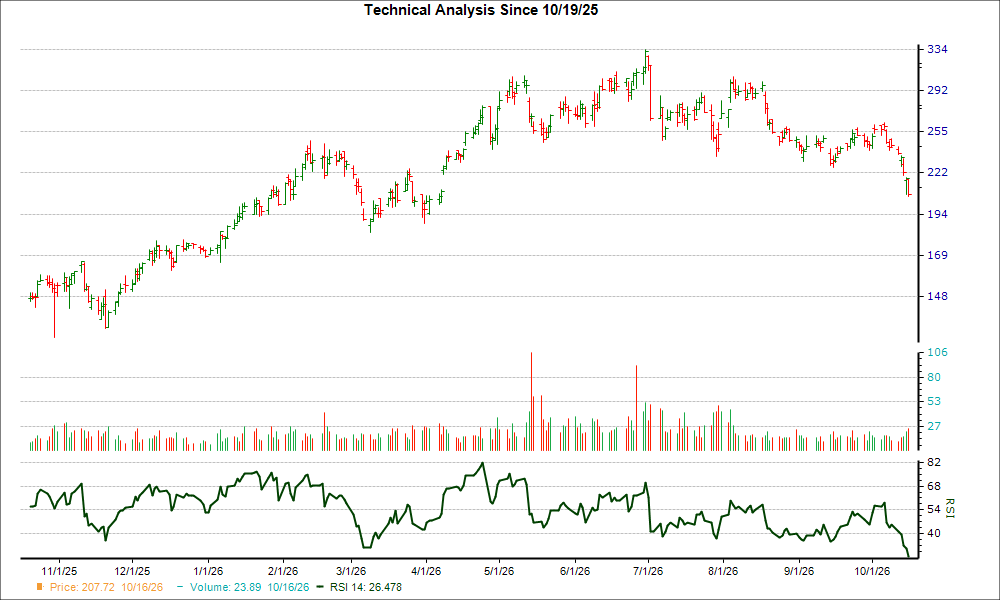
Task: Click the 255 price axis label
Action: pyautogui.click(x=937, y=131)
